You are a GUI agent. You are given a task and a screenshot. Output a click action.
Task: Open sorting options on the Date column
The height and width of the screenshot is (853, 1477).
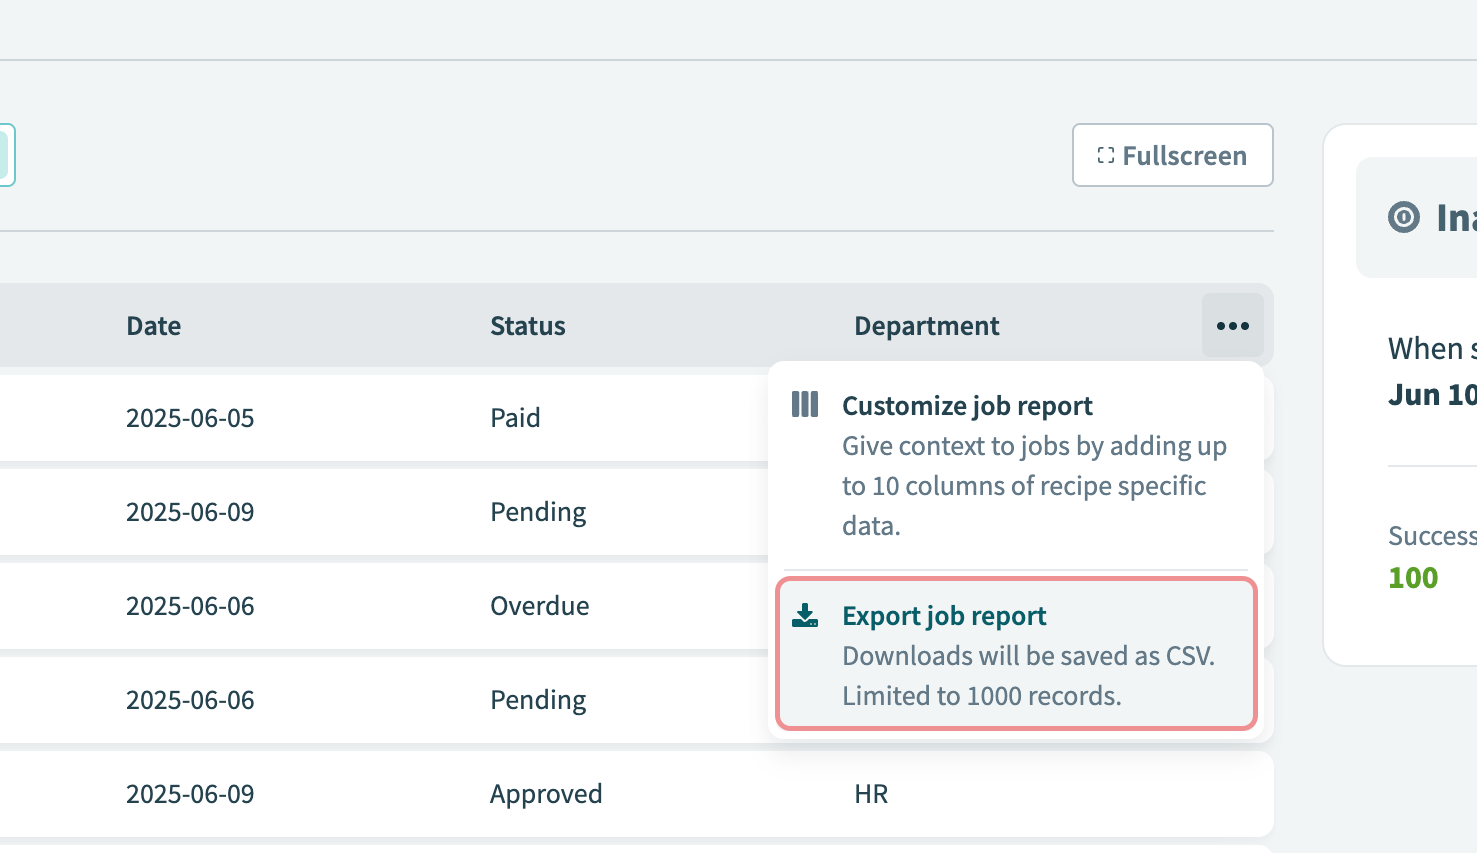(153, 325)
